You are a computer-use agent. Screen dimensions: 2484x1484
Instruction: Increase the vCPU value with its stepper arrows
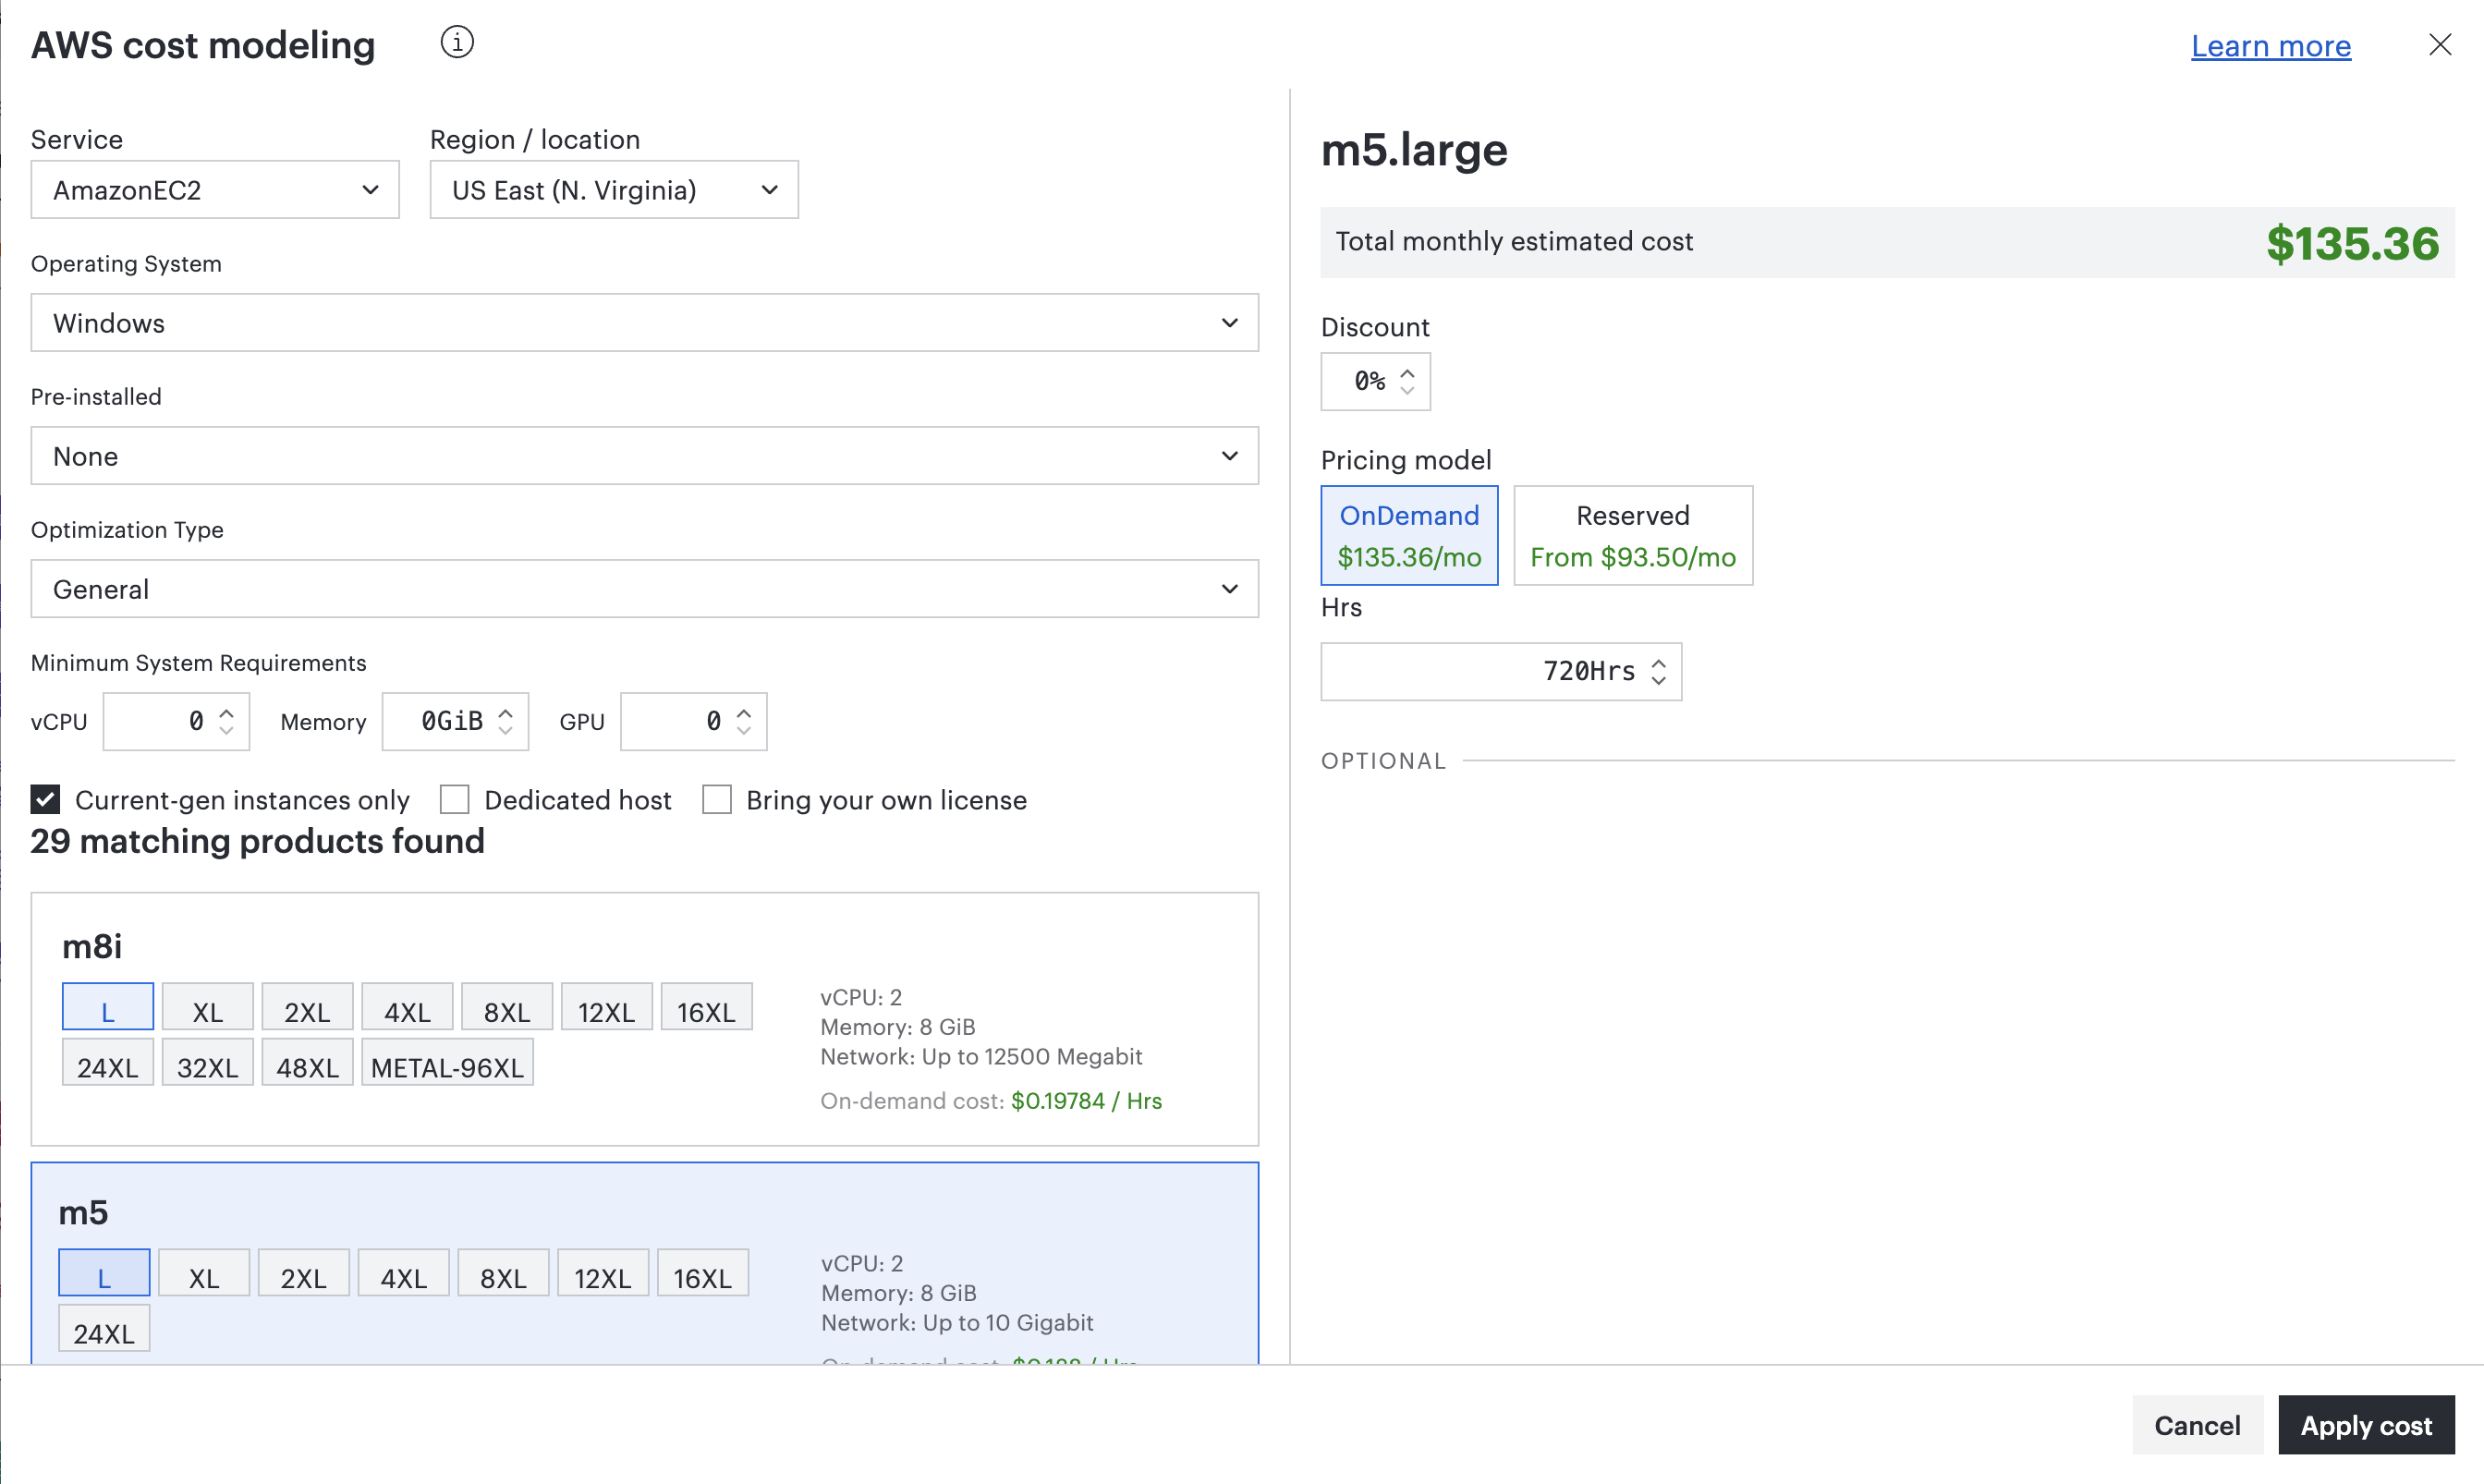tap(227, 714)
